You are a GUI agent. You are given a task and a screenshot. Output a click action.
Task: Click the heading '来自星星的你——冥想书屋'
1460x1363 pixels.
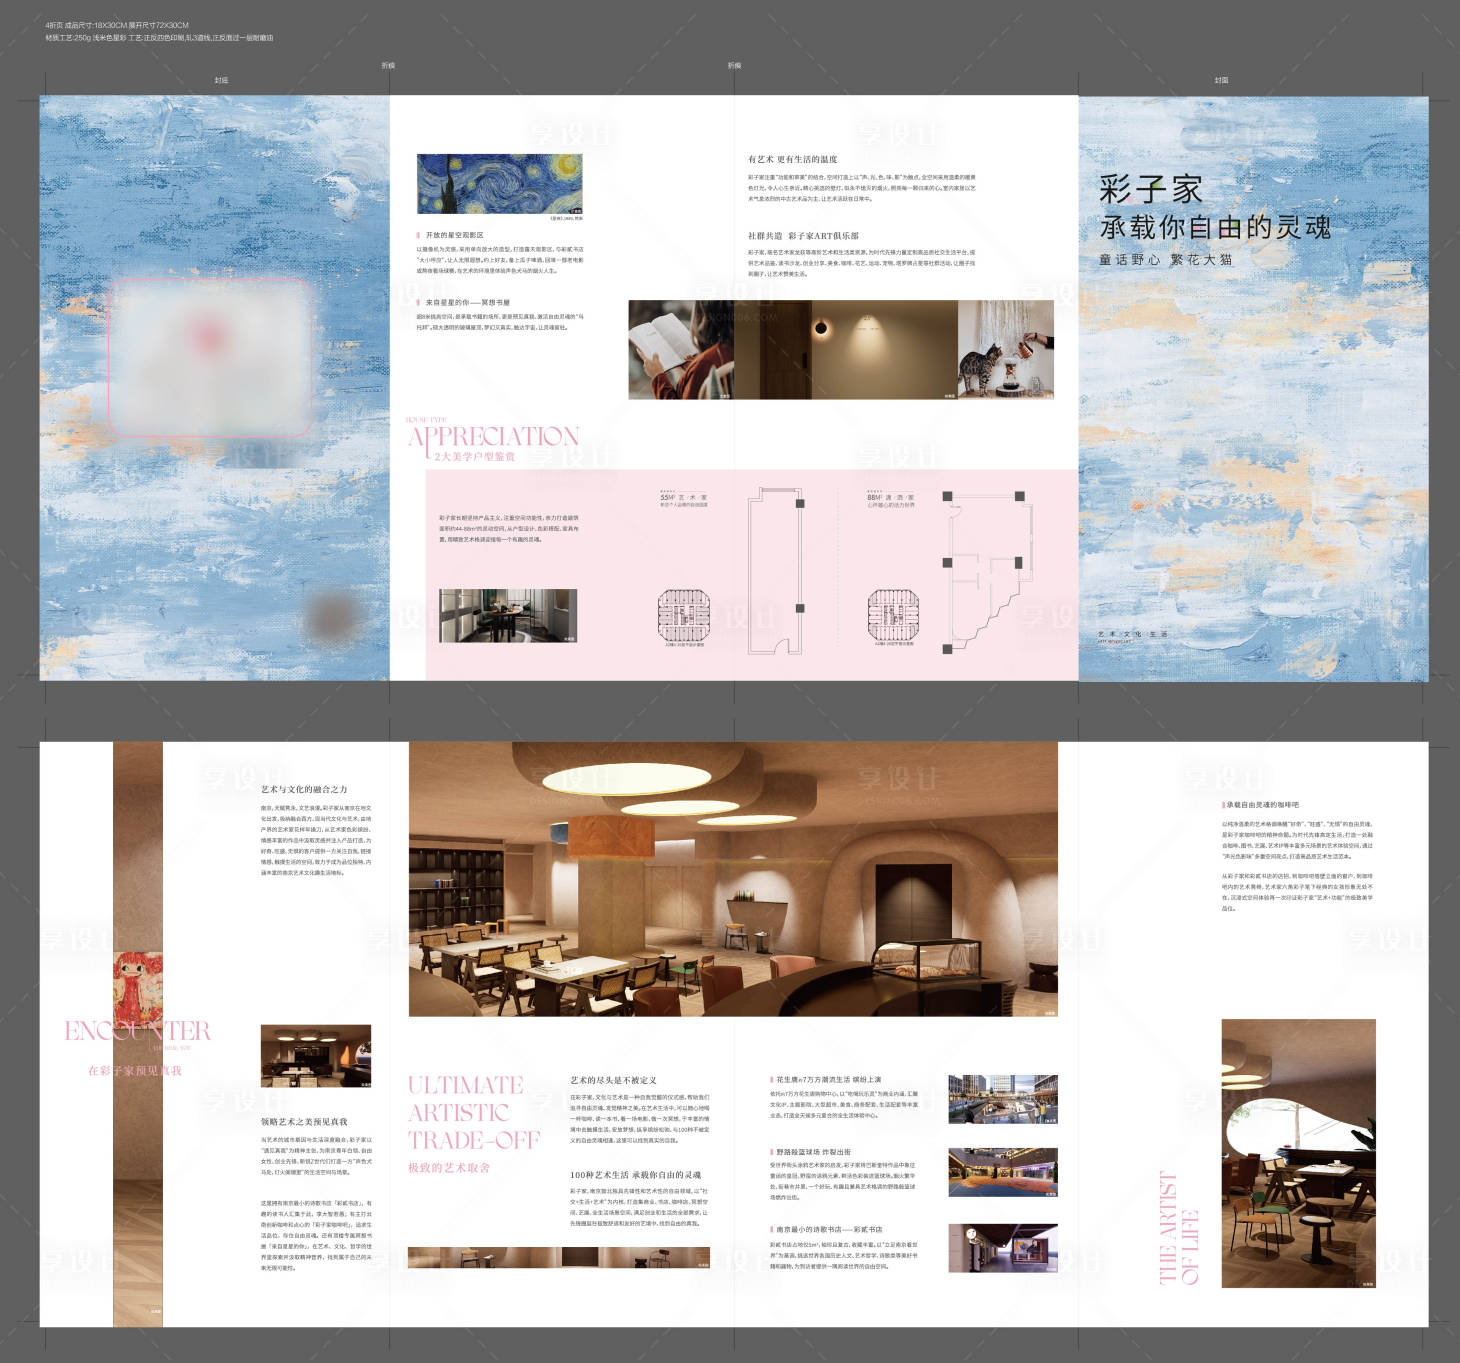[467, 302]
